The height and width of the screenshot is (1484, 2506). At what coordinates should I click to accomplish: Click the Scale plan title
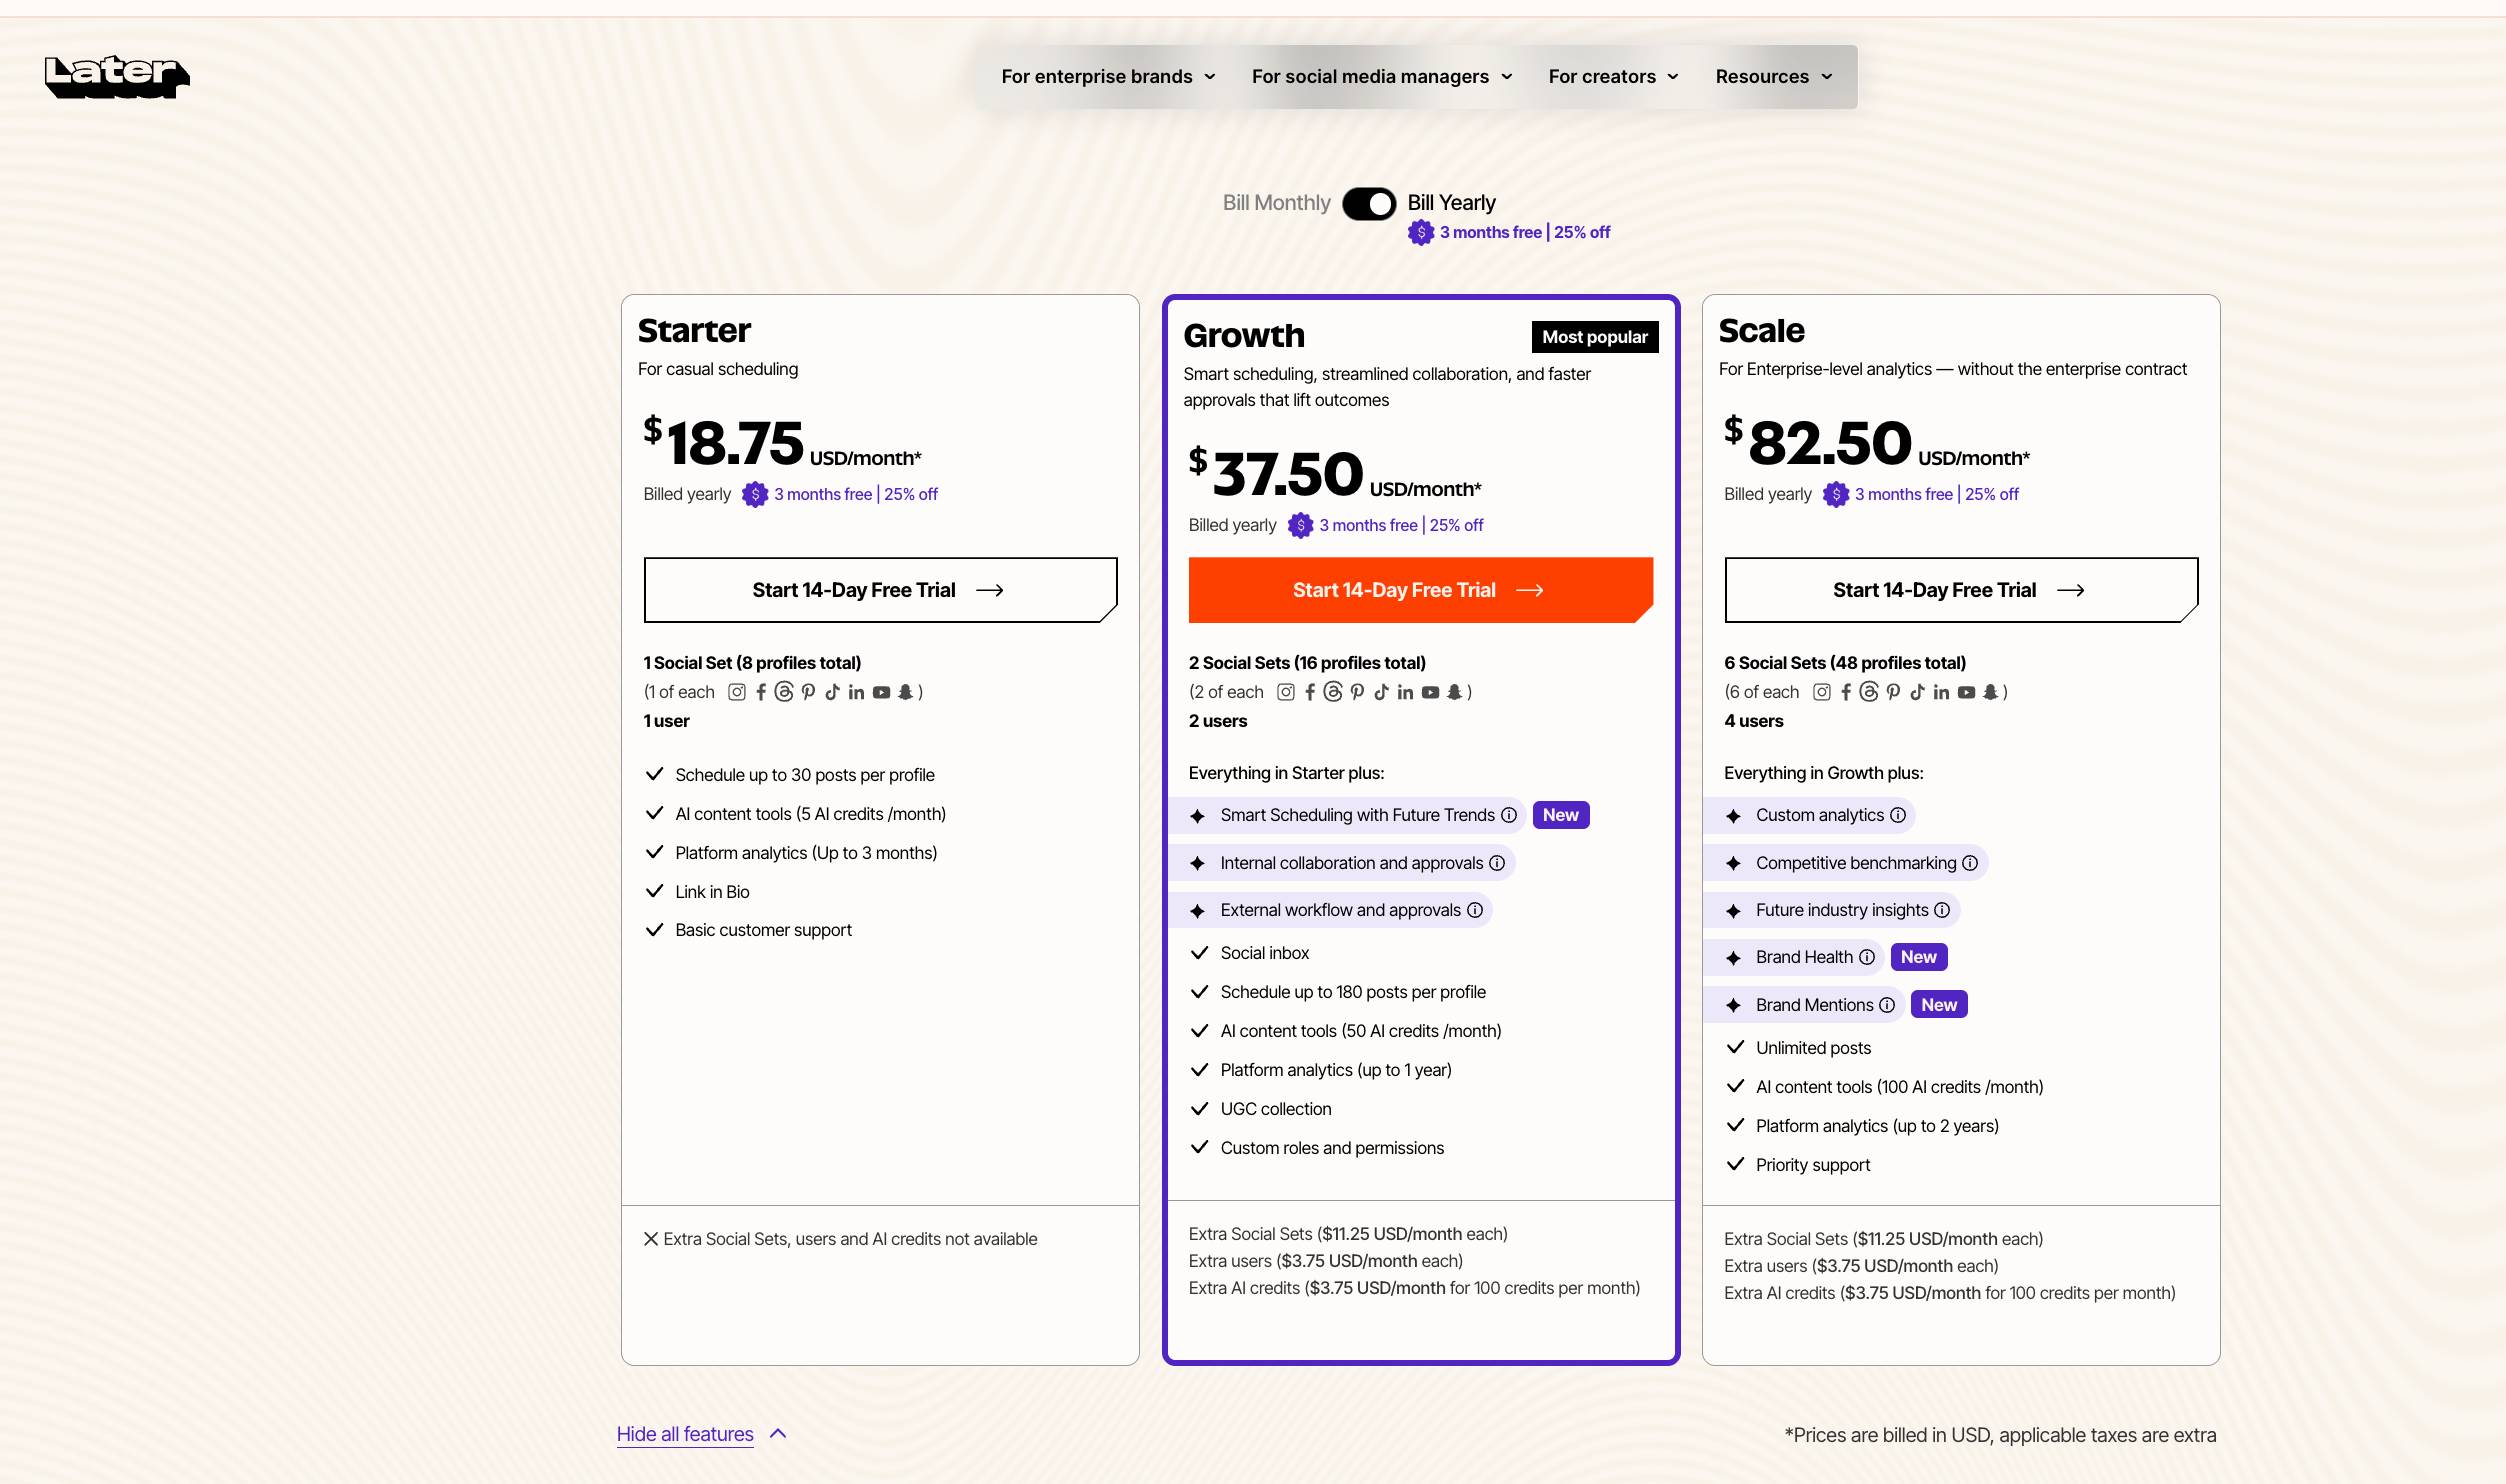click(x=1761, y=331)
